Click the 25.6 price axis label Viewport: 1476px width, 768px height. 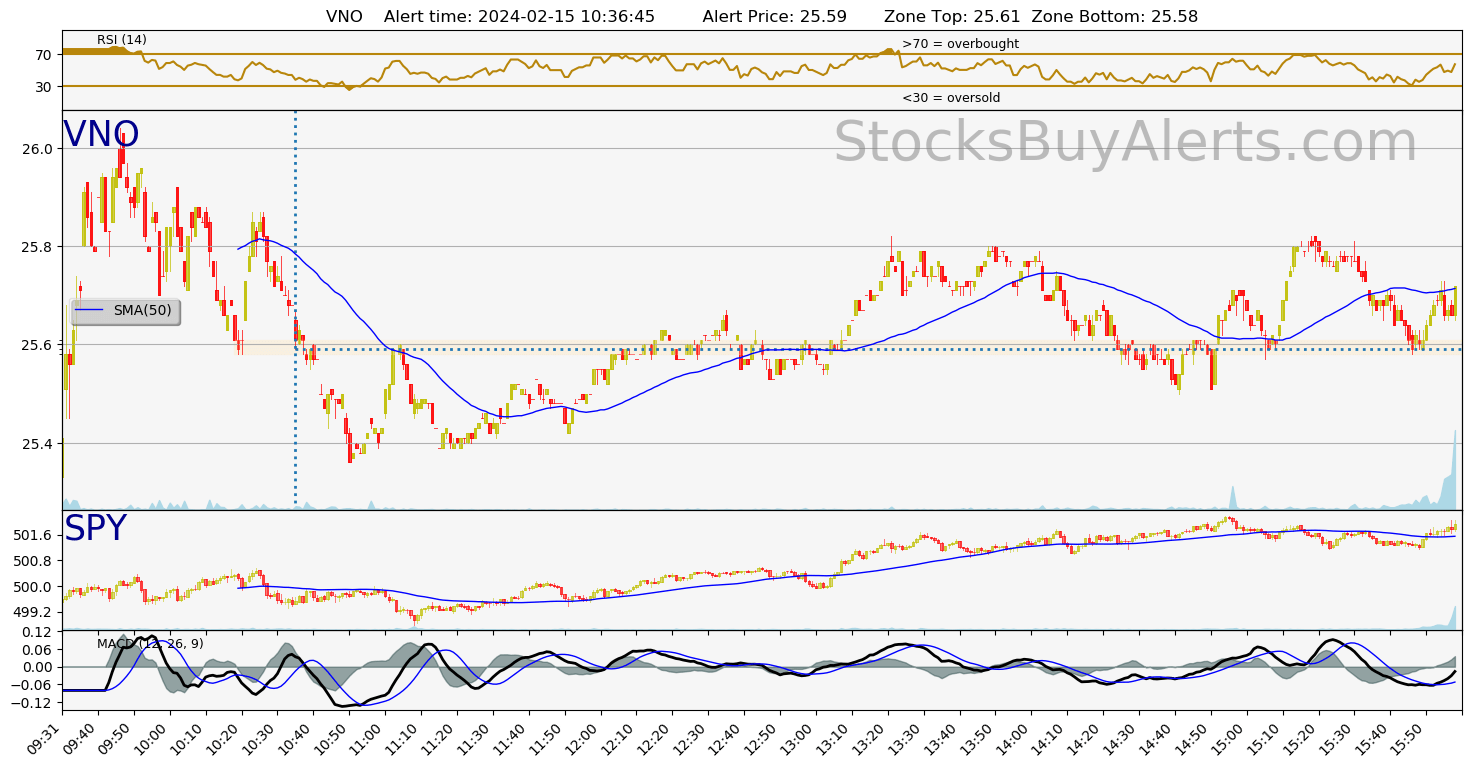(37, 345)
